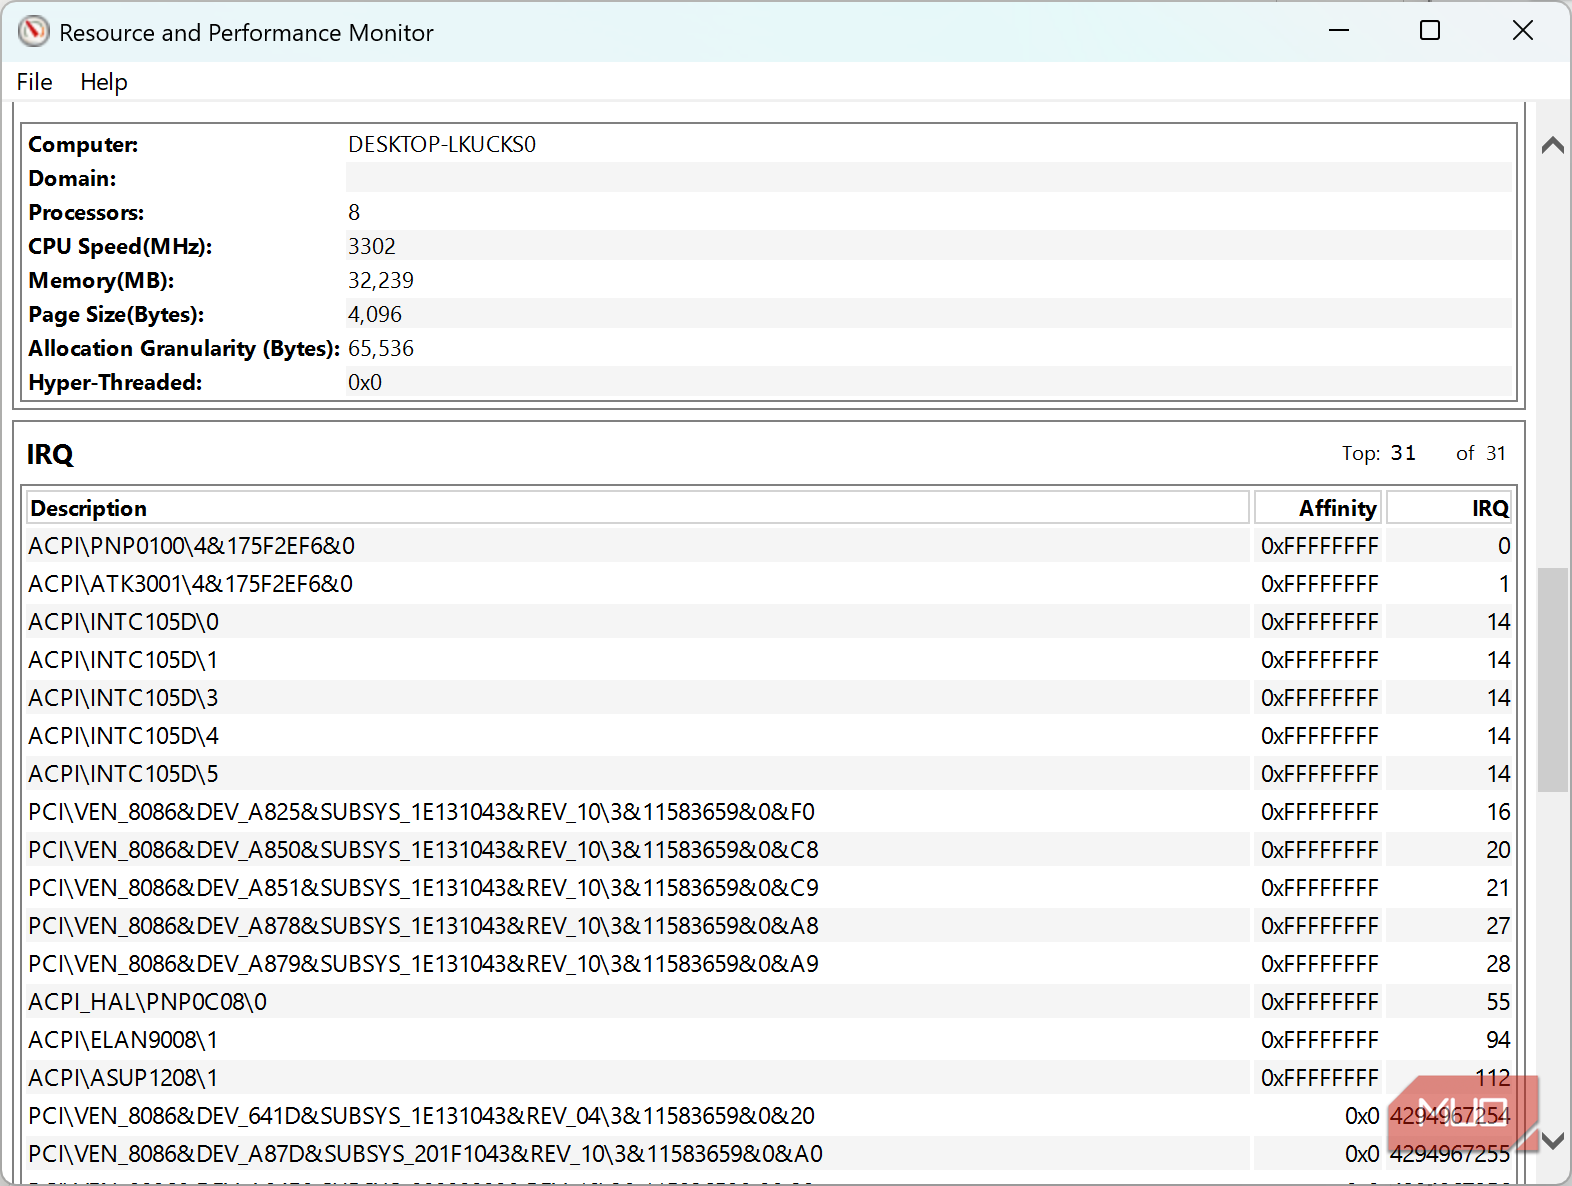Select the DEV_A850 PCI device row
1572x1186 pixels.
(769, 850)
